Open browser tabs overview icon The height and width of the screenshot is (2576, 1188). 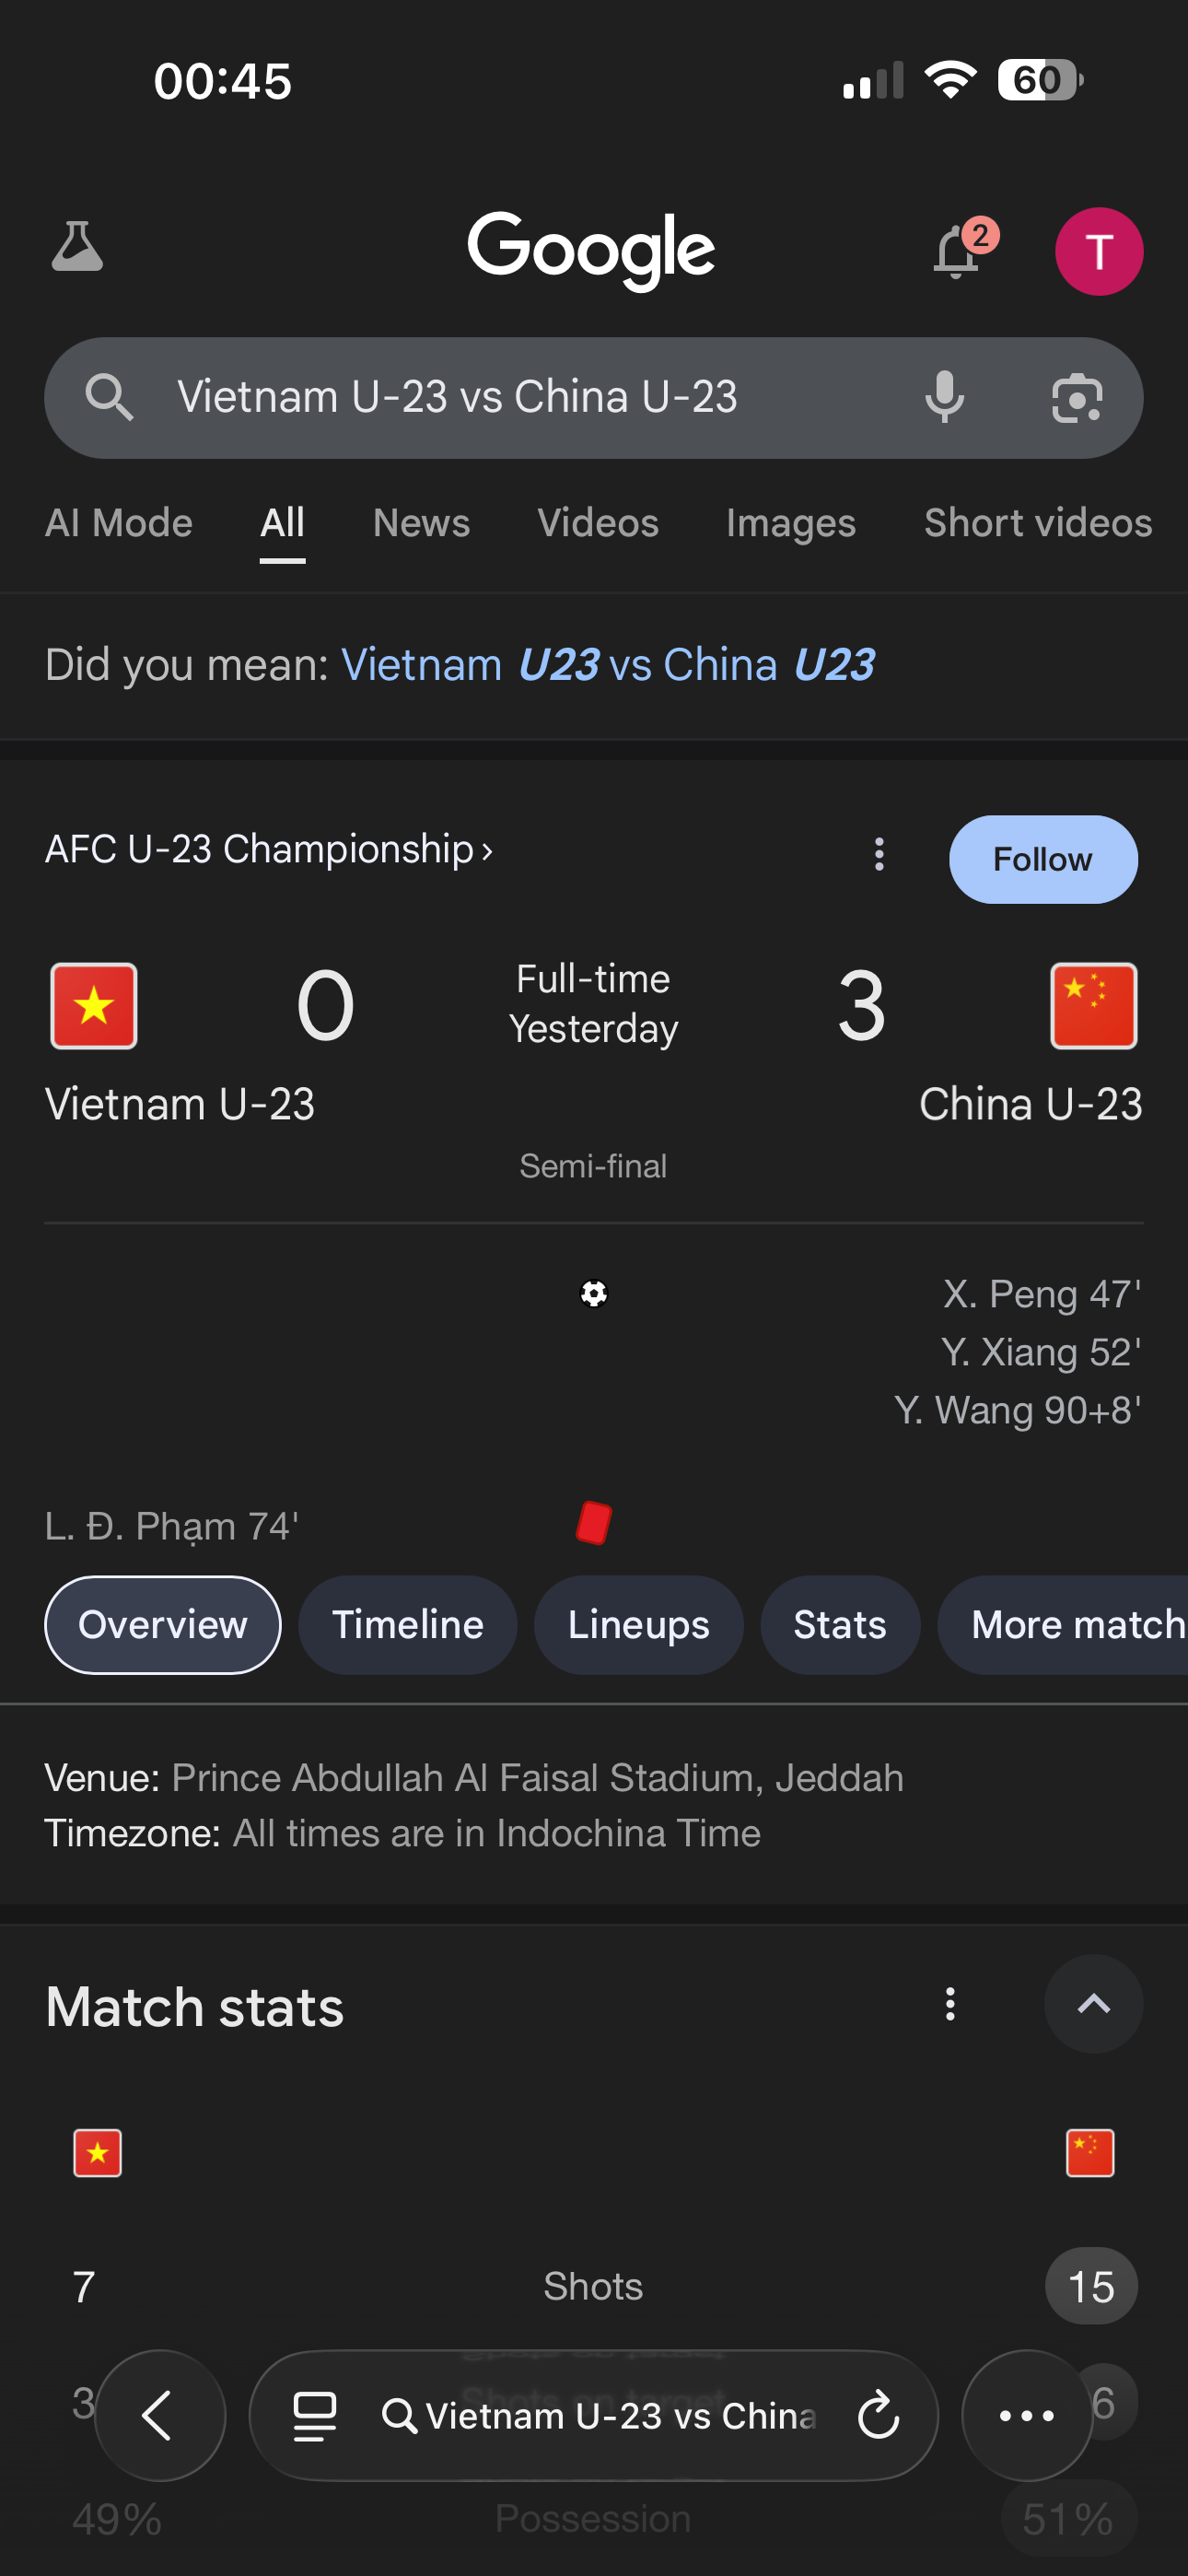[x=314, y=2415]
